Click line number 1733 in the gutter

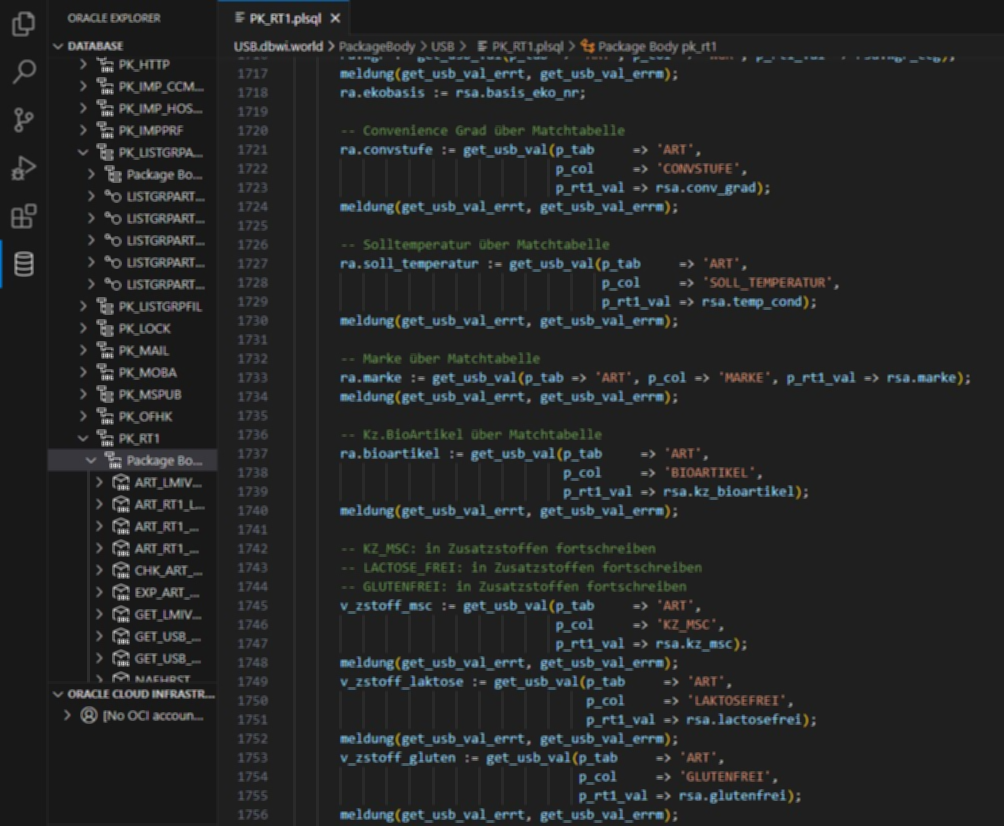254,377
